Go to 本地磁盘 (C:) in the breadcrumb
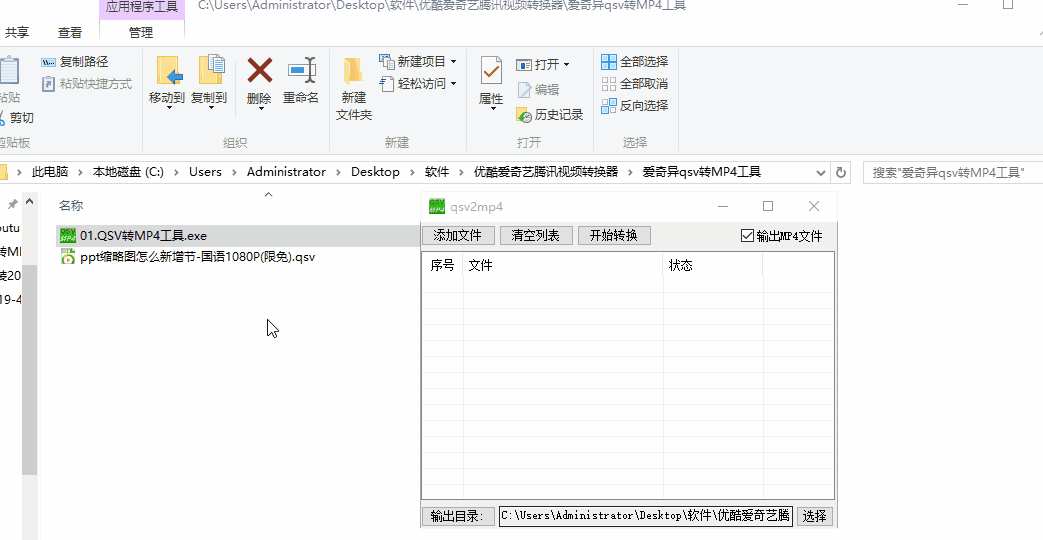 (128, 172)
